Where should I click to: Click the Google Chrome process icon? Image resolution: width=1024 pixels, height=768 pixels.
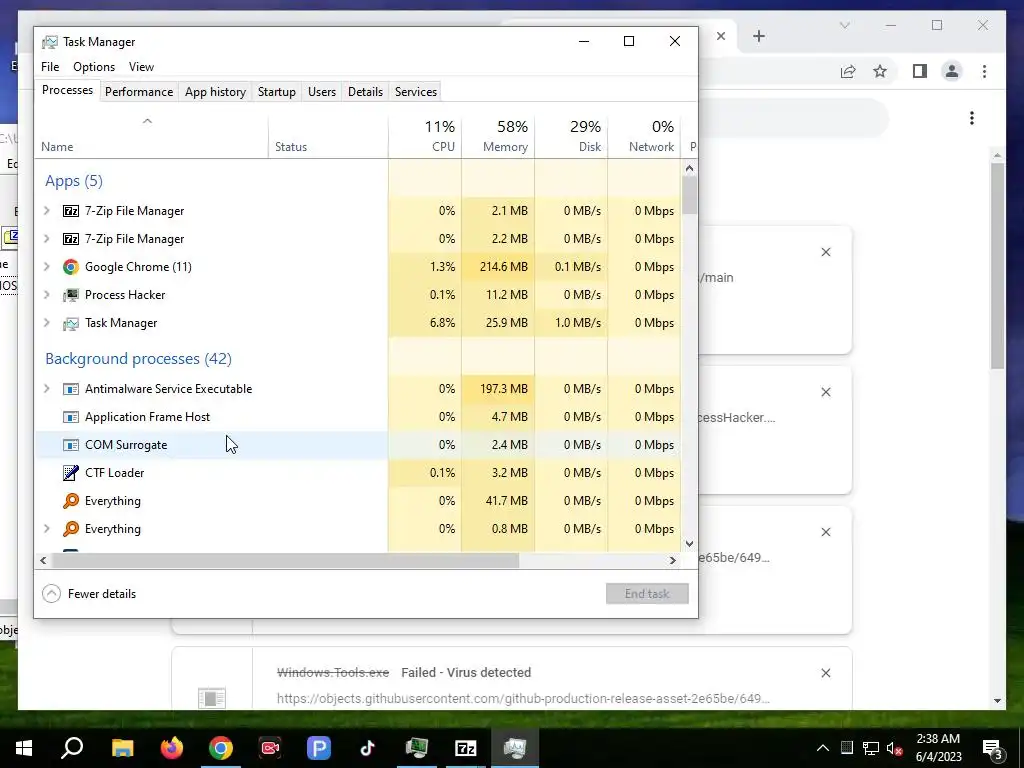coord(71,266)
